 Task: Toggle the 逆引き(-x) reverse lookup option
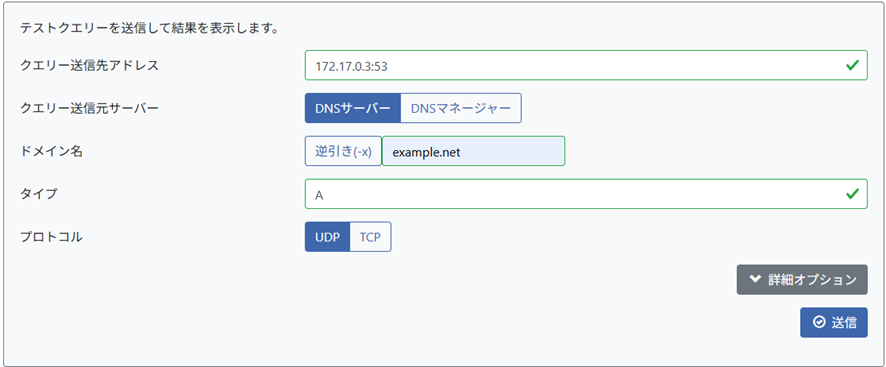tap(344, 151)
